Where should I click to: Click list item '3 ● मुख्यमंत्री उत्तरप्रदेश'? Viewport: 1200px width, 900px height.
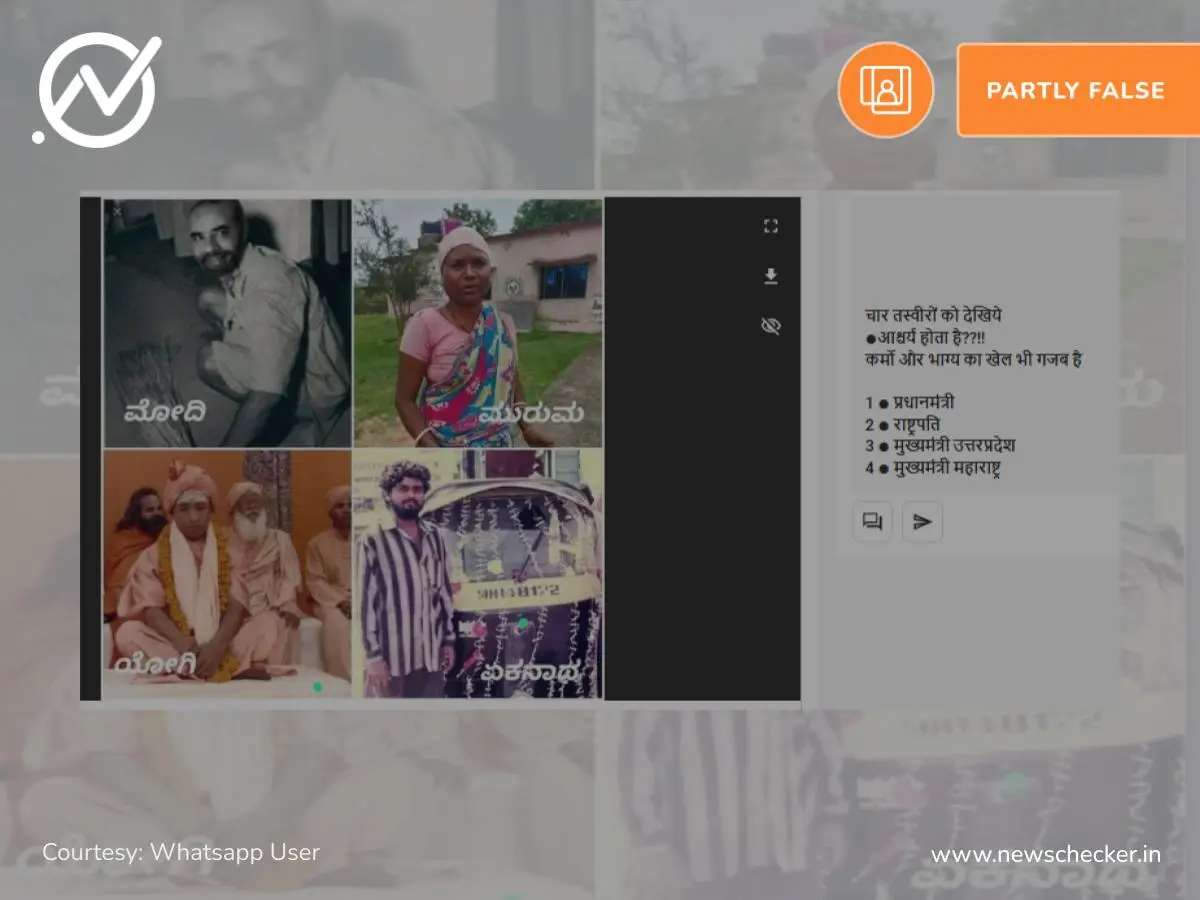coord(940,446)
